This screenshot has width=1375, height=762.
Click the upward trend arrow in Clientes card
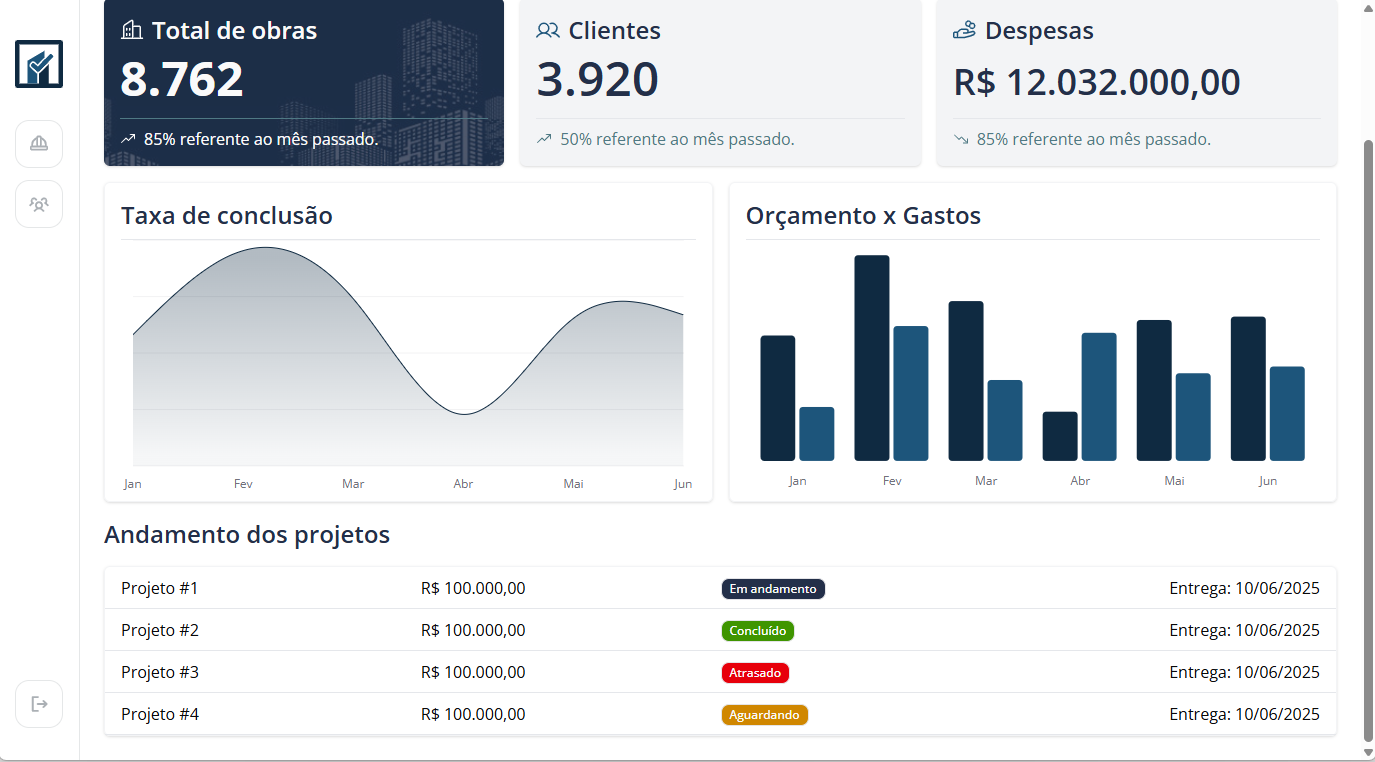point(544,139)
